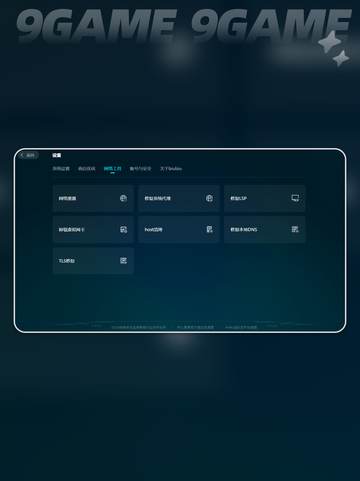
Task: Open the second settings tab
Action: [87, 169]
